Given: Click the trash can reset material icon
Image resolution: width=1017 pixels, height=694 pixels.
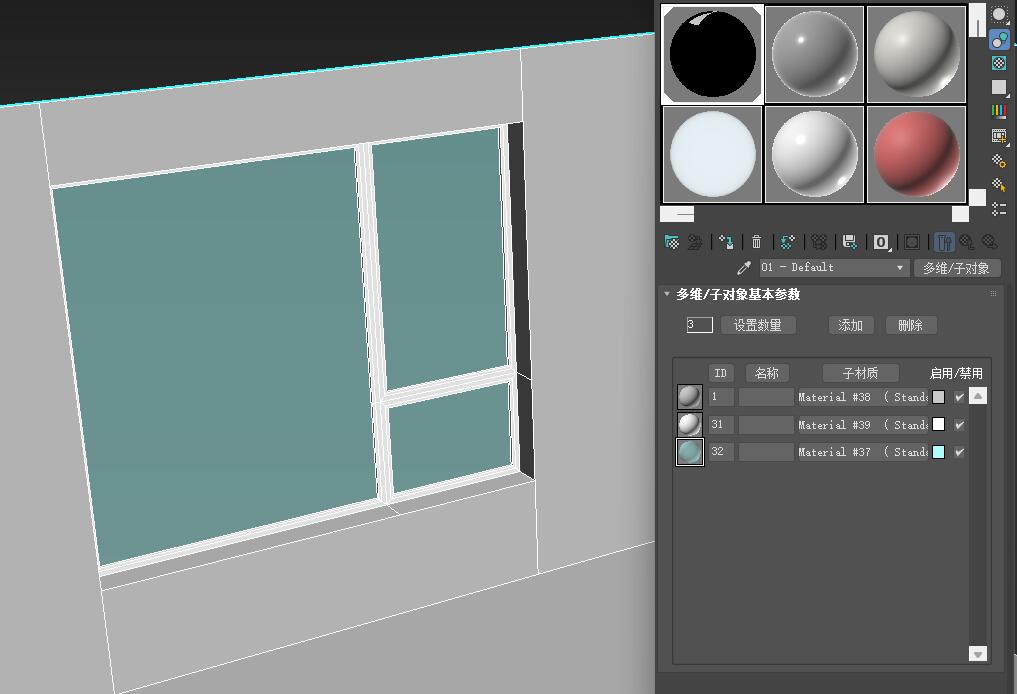Looking at the screenshot, I should click(757, 242).
